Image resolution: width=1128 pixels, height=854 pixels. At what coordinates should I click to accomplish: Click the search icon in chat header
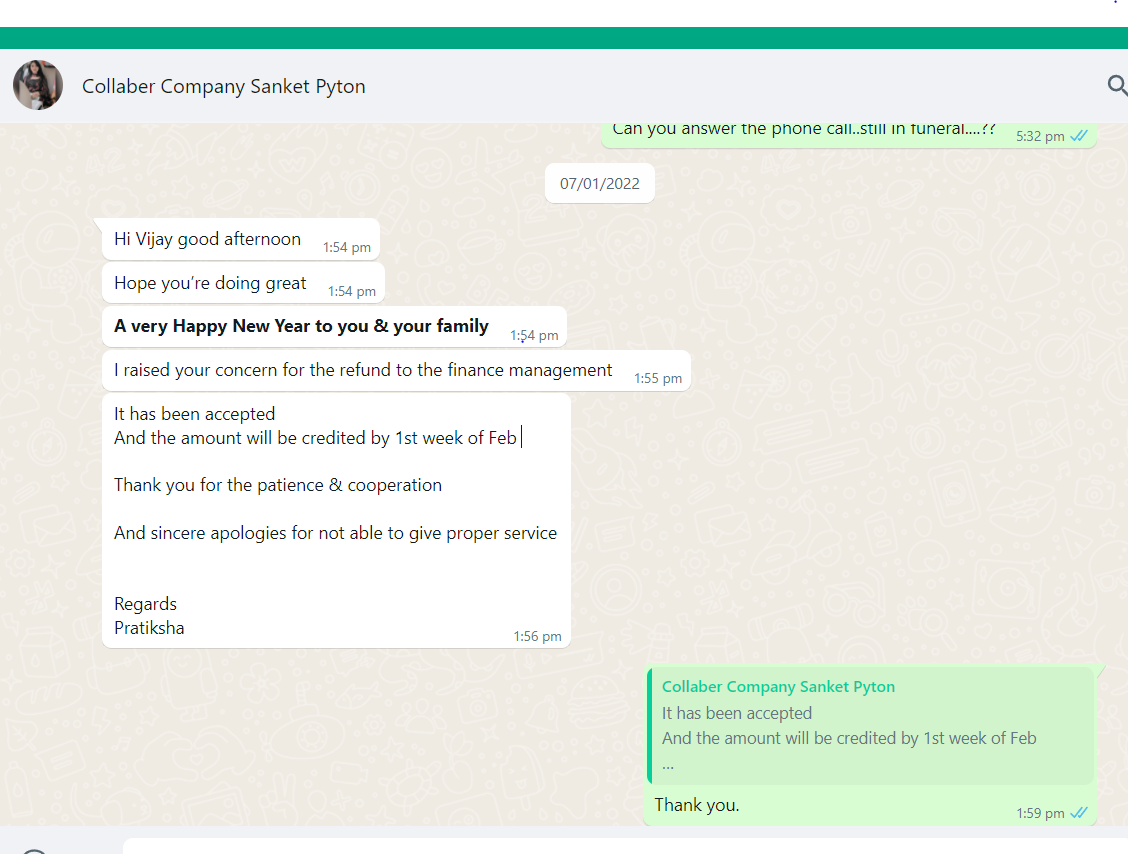click(1116, 86)
